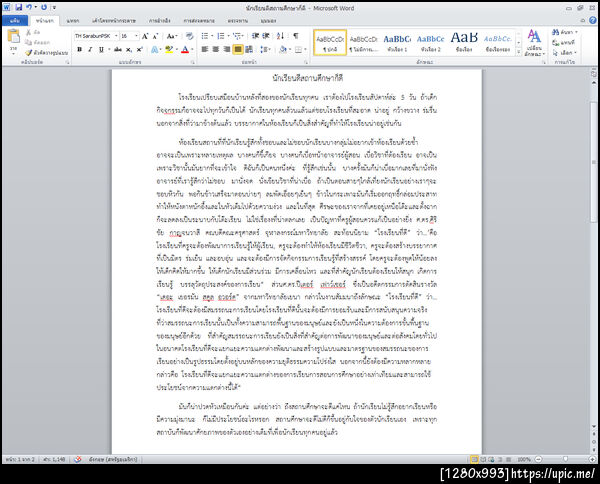Apply the yellow text highlight color
This screenshot has width=600, height=484.
(x=169, y=49)
